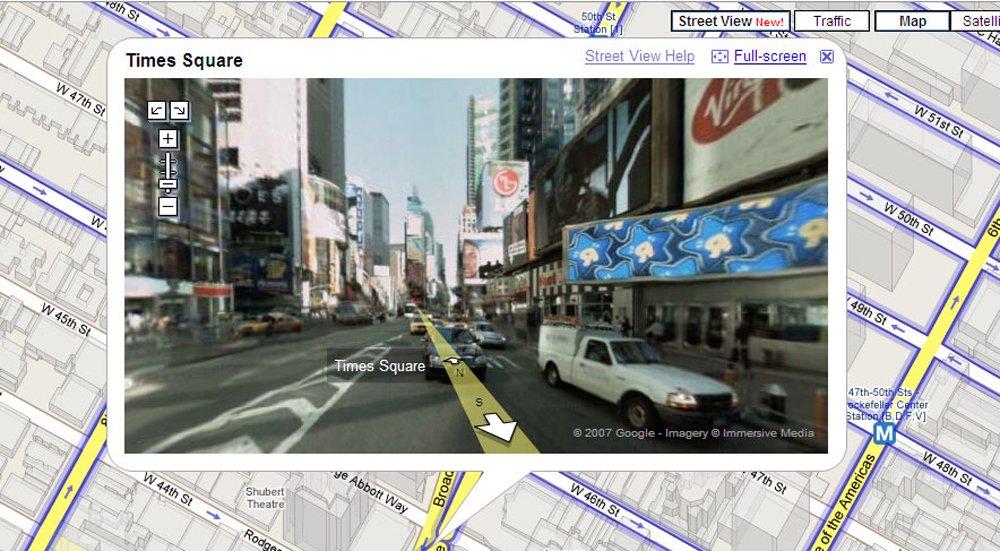Toggle the Street View map mode
Viewport: 1000px width, 551px height.
[730, 21]
